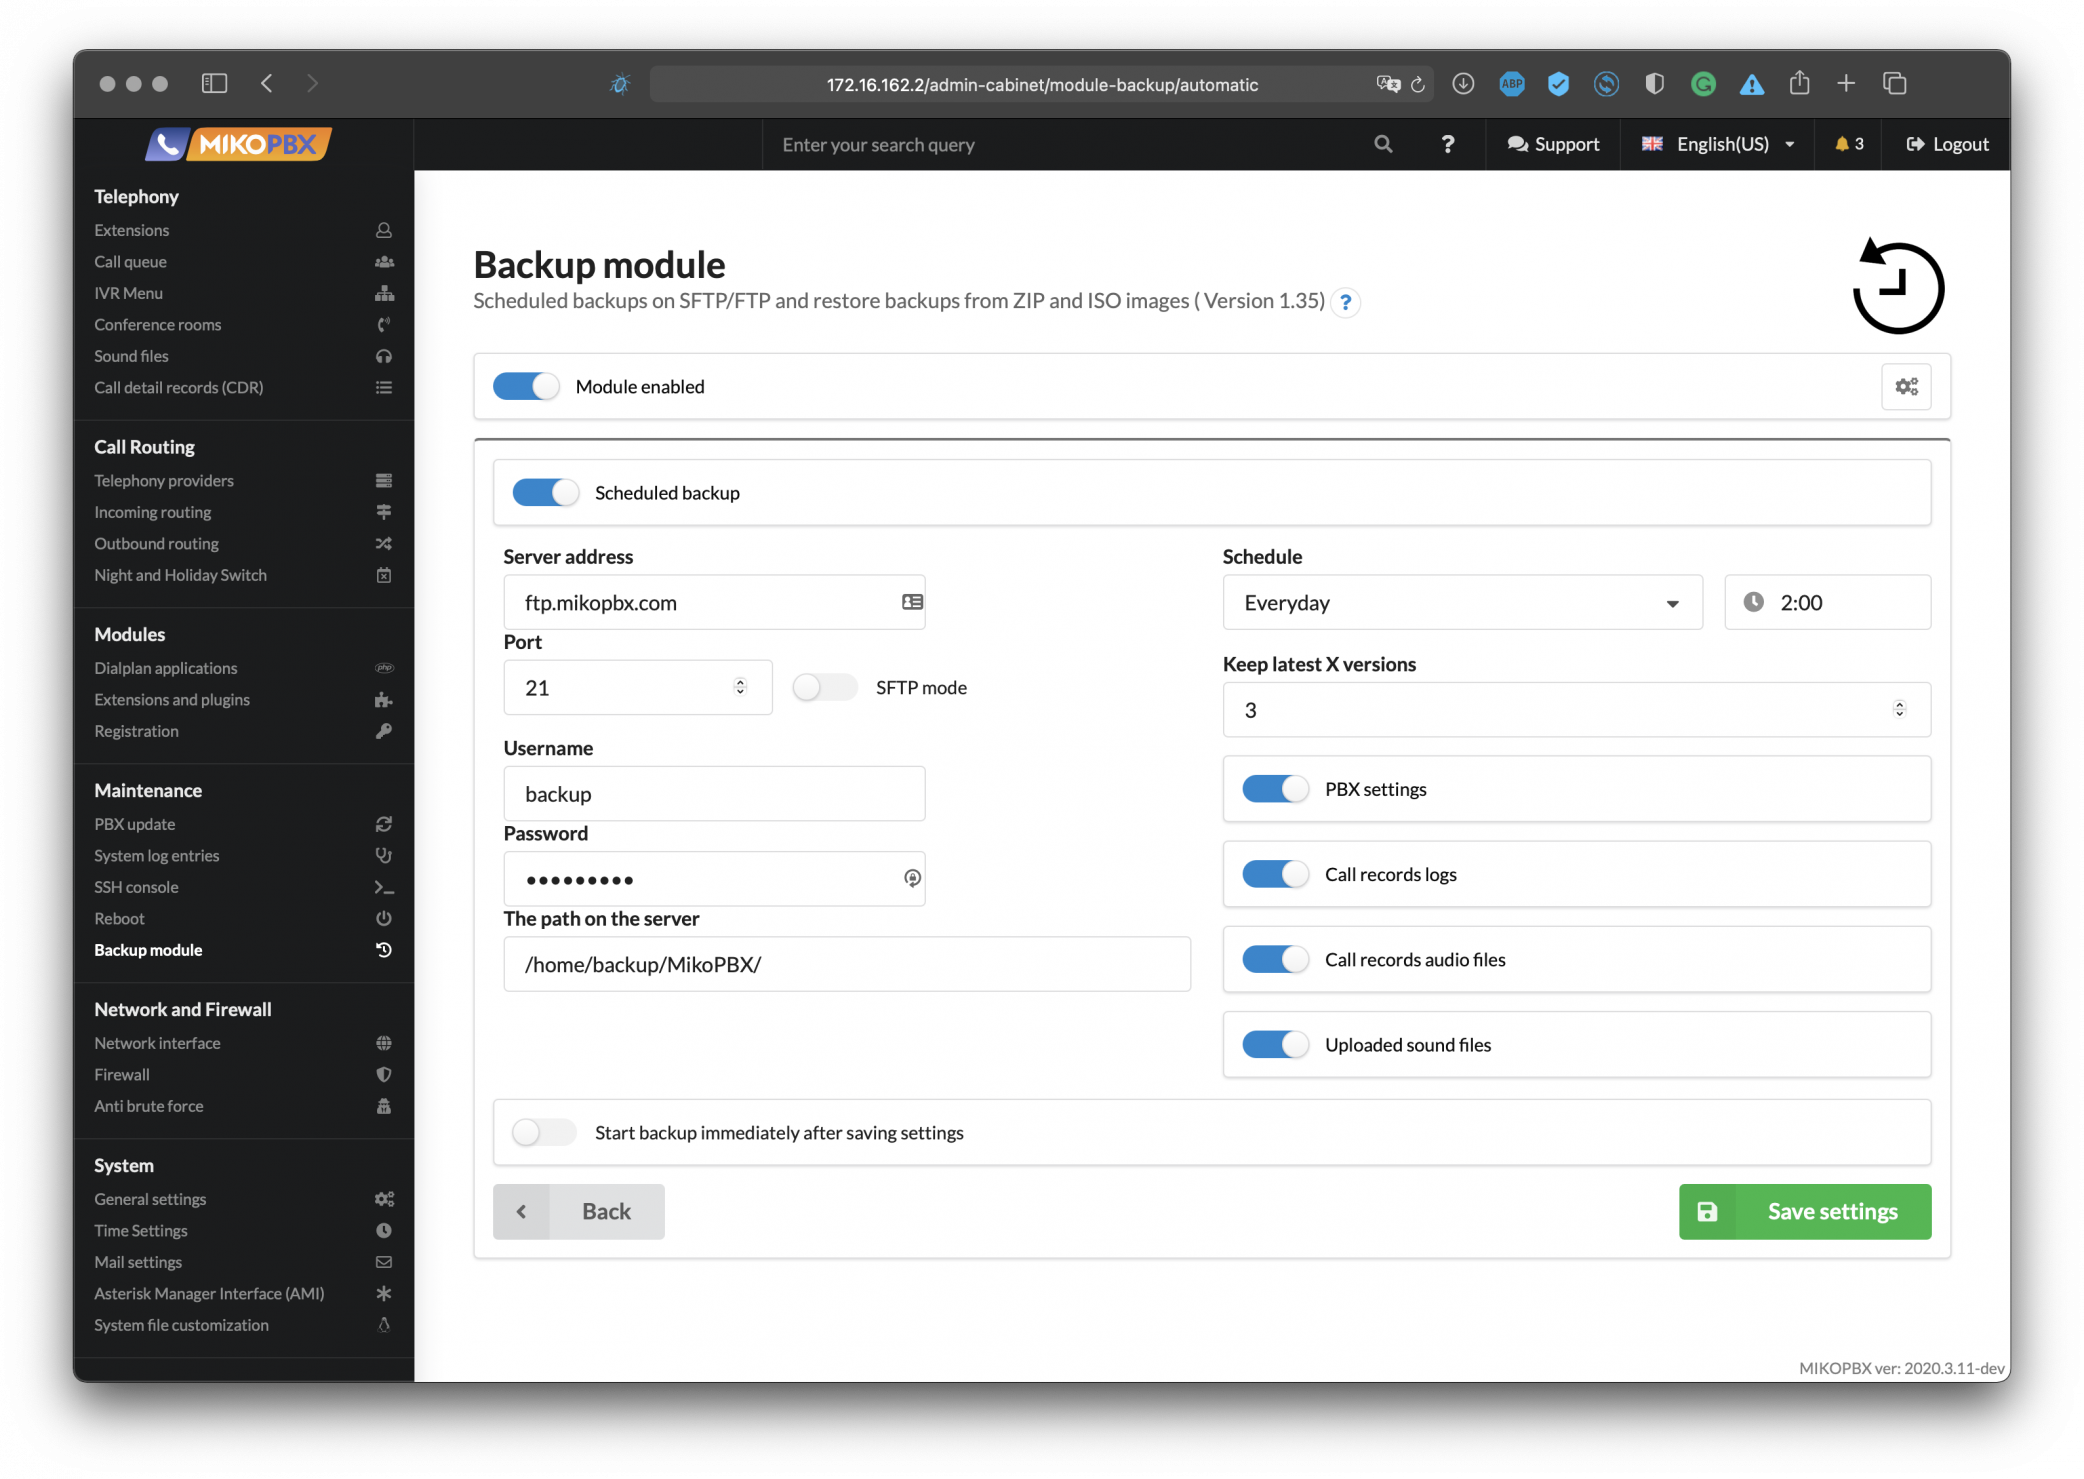
Task: Toggle Start backup immediately after saving settings
Action: tap(543, 1132)
